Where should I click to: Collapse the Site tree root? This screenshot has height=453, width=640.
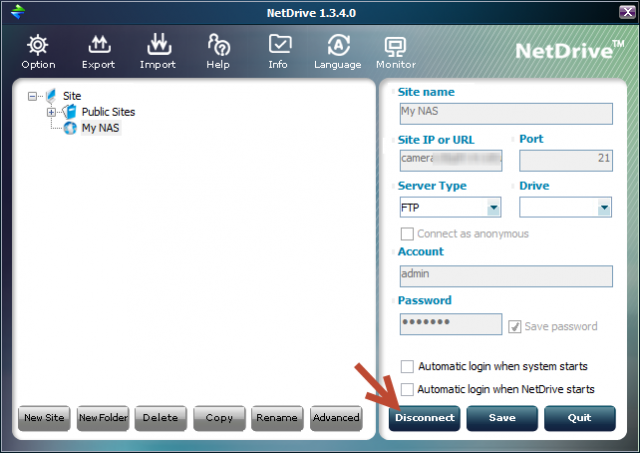point(32,96)
